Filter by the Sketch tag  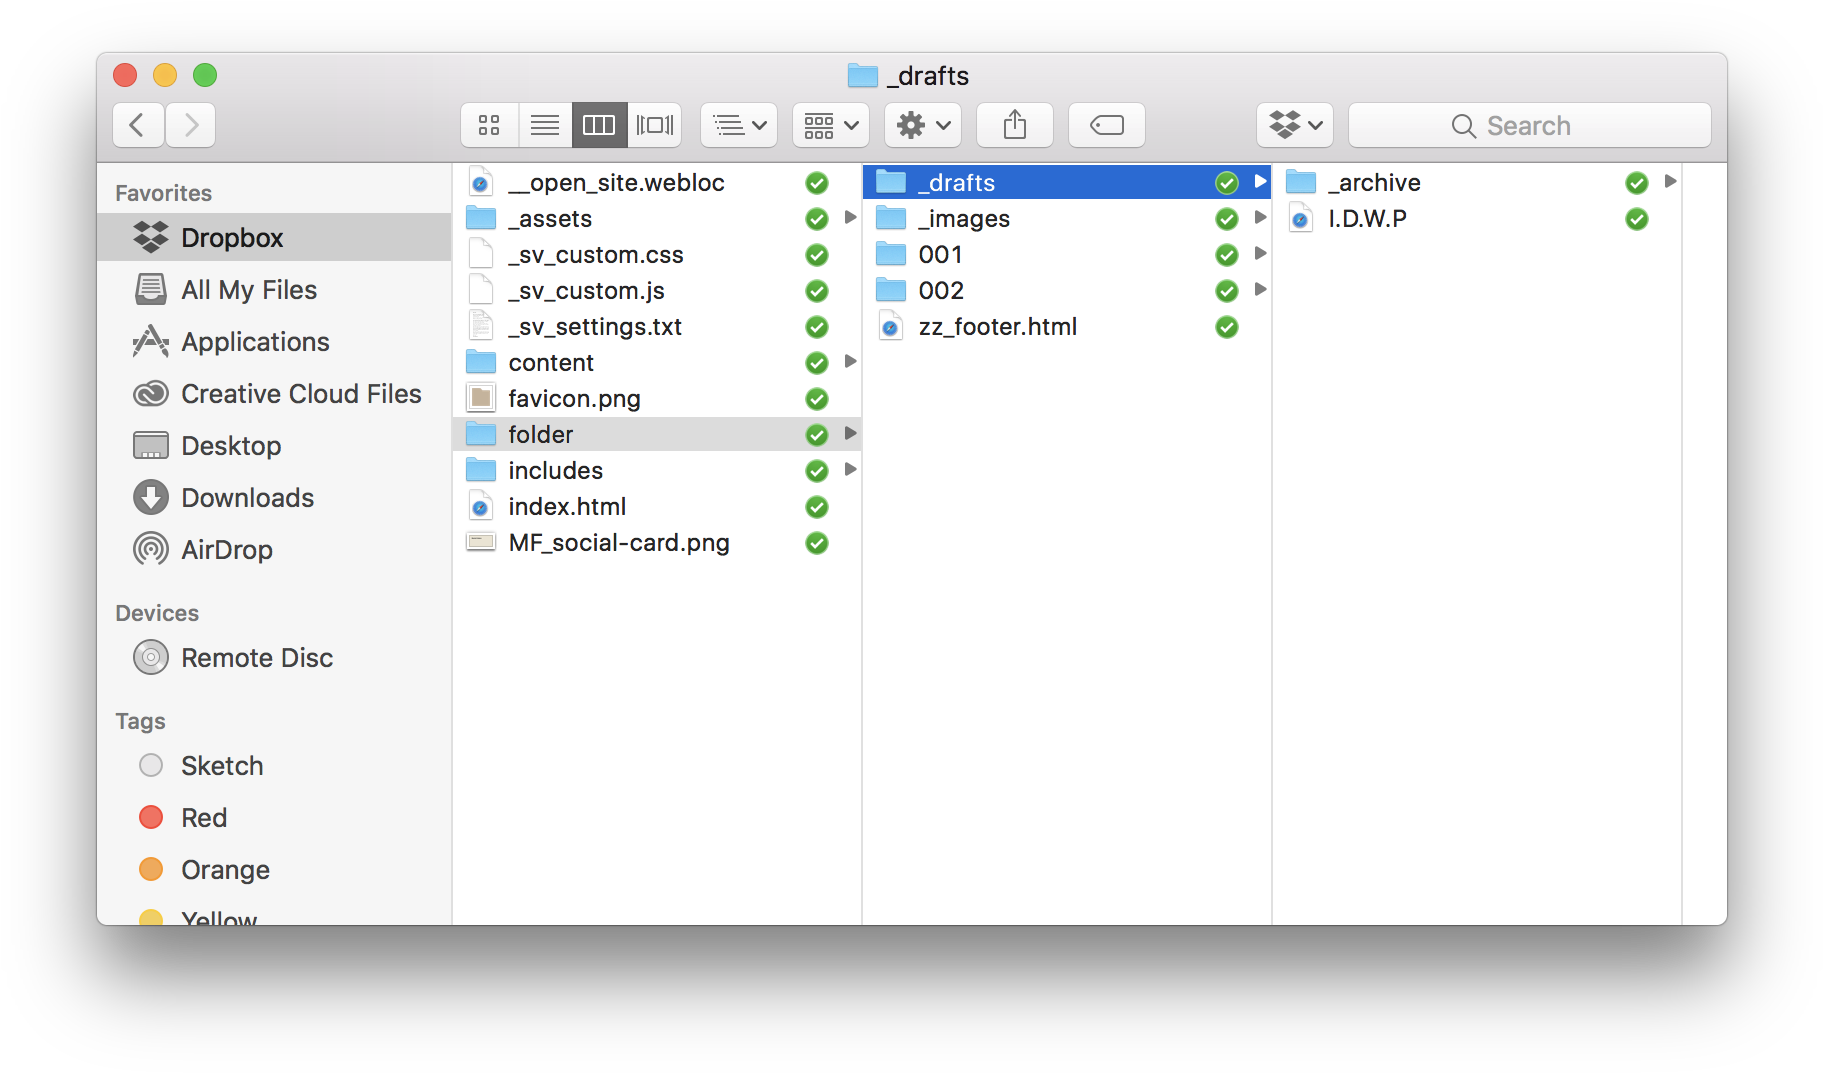point(274,766)
